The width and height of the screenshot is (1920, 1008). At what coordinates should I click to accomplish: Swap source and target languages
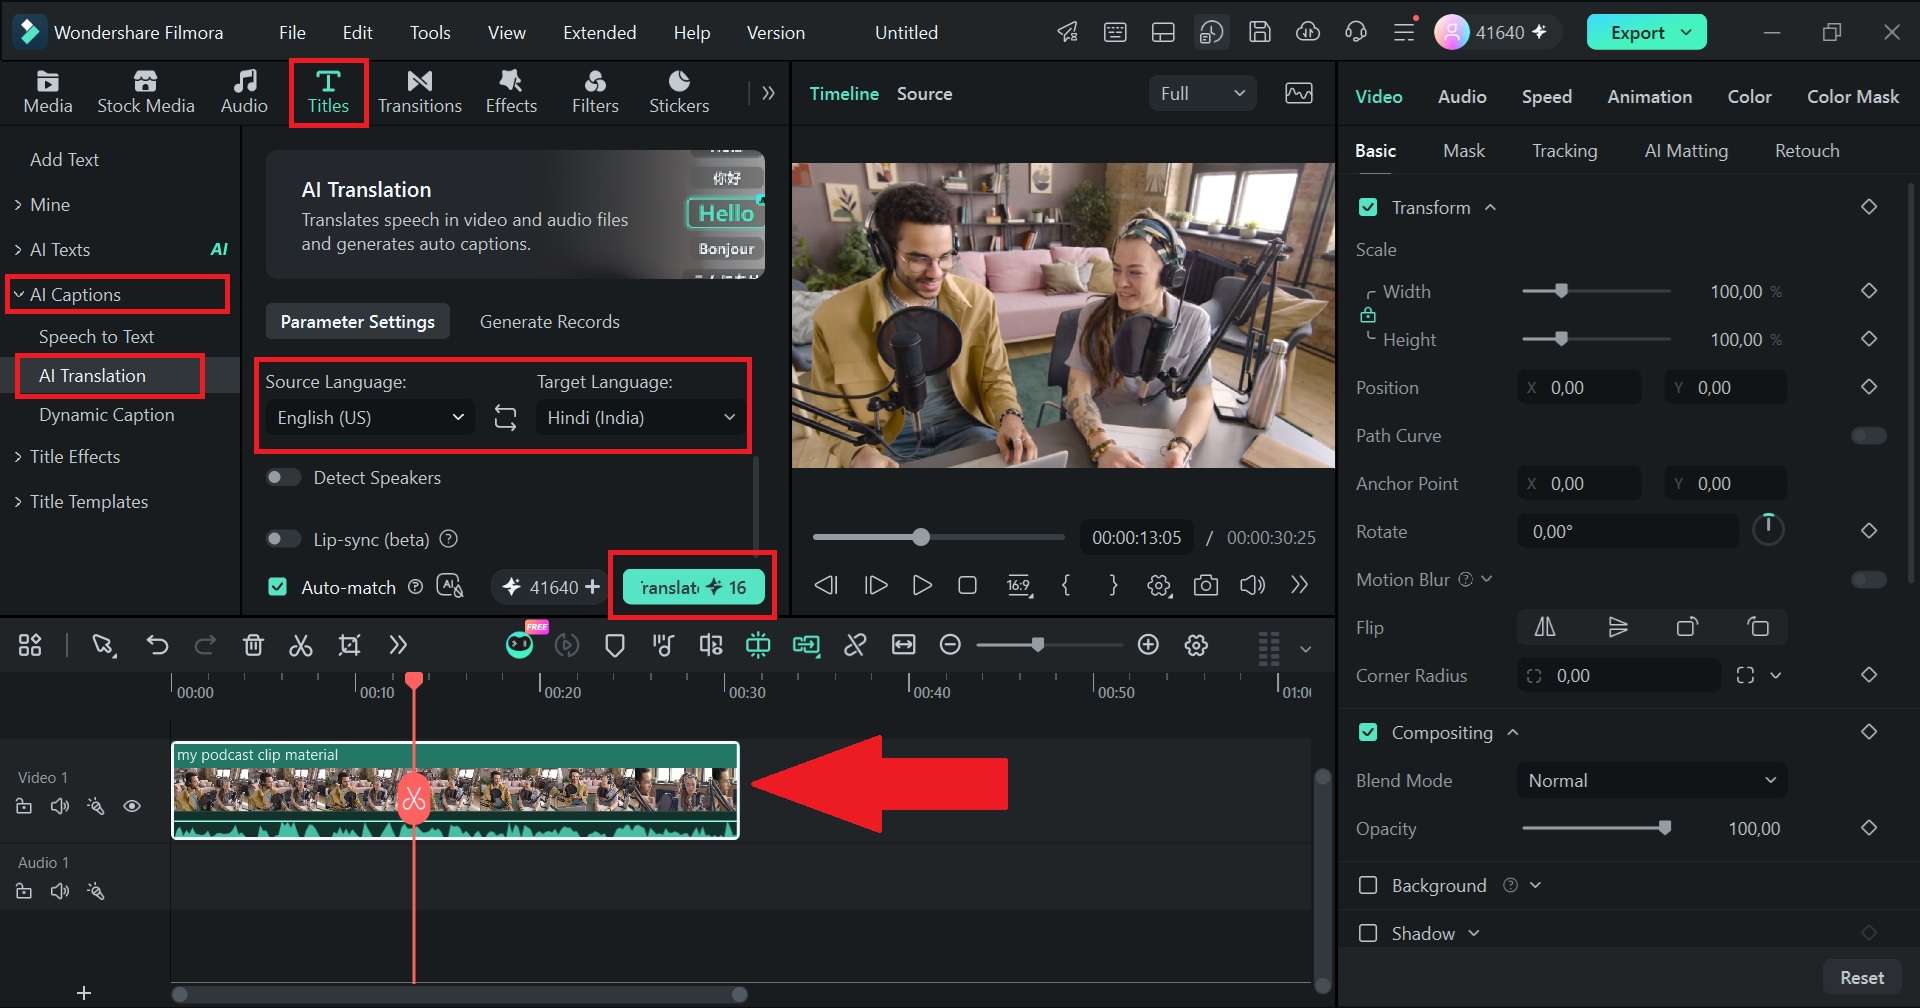[505, 418]
